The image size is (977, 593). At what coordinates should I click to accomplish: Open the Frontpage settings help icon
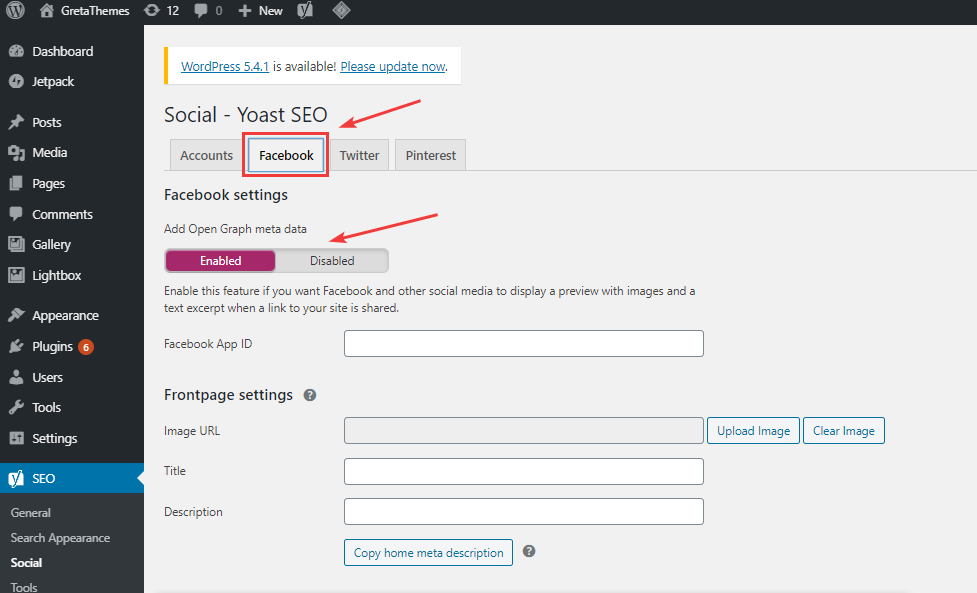pos(310,395)
